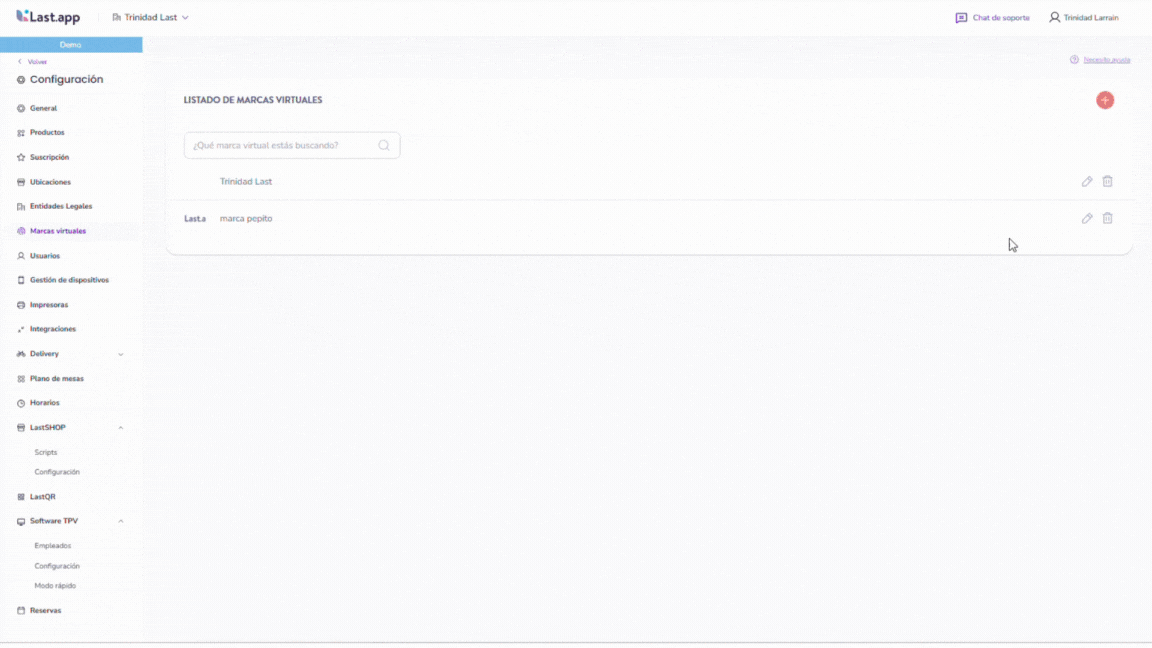1152x648 pixels.
Task: Select Modo rápido under Software TPV
Action: pos(55,586)
